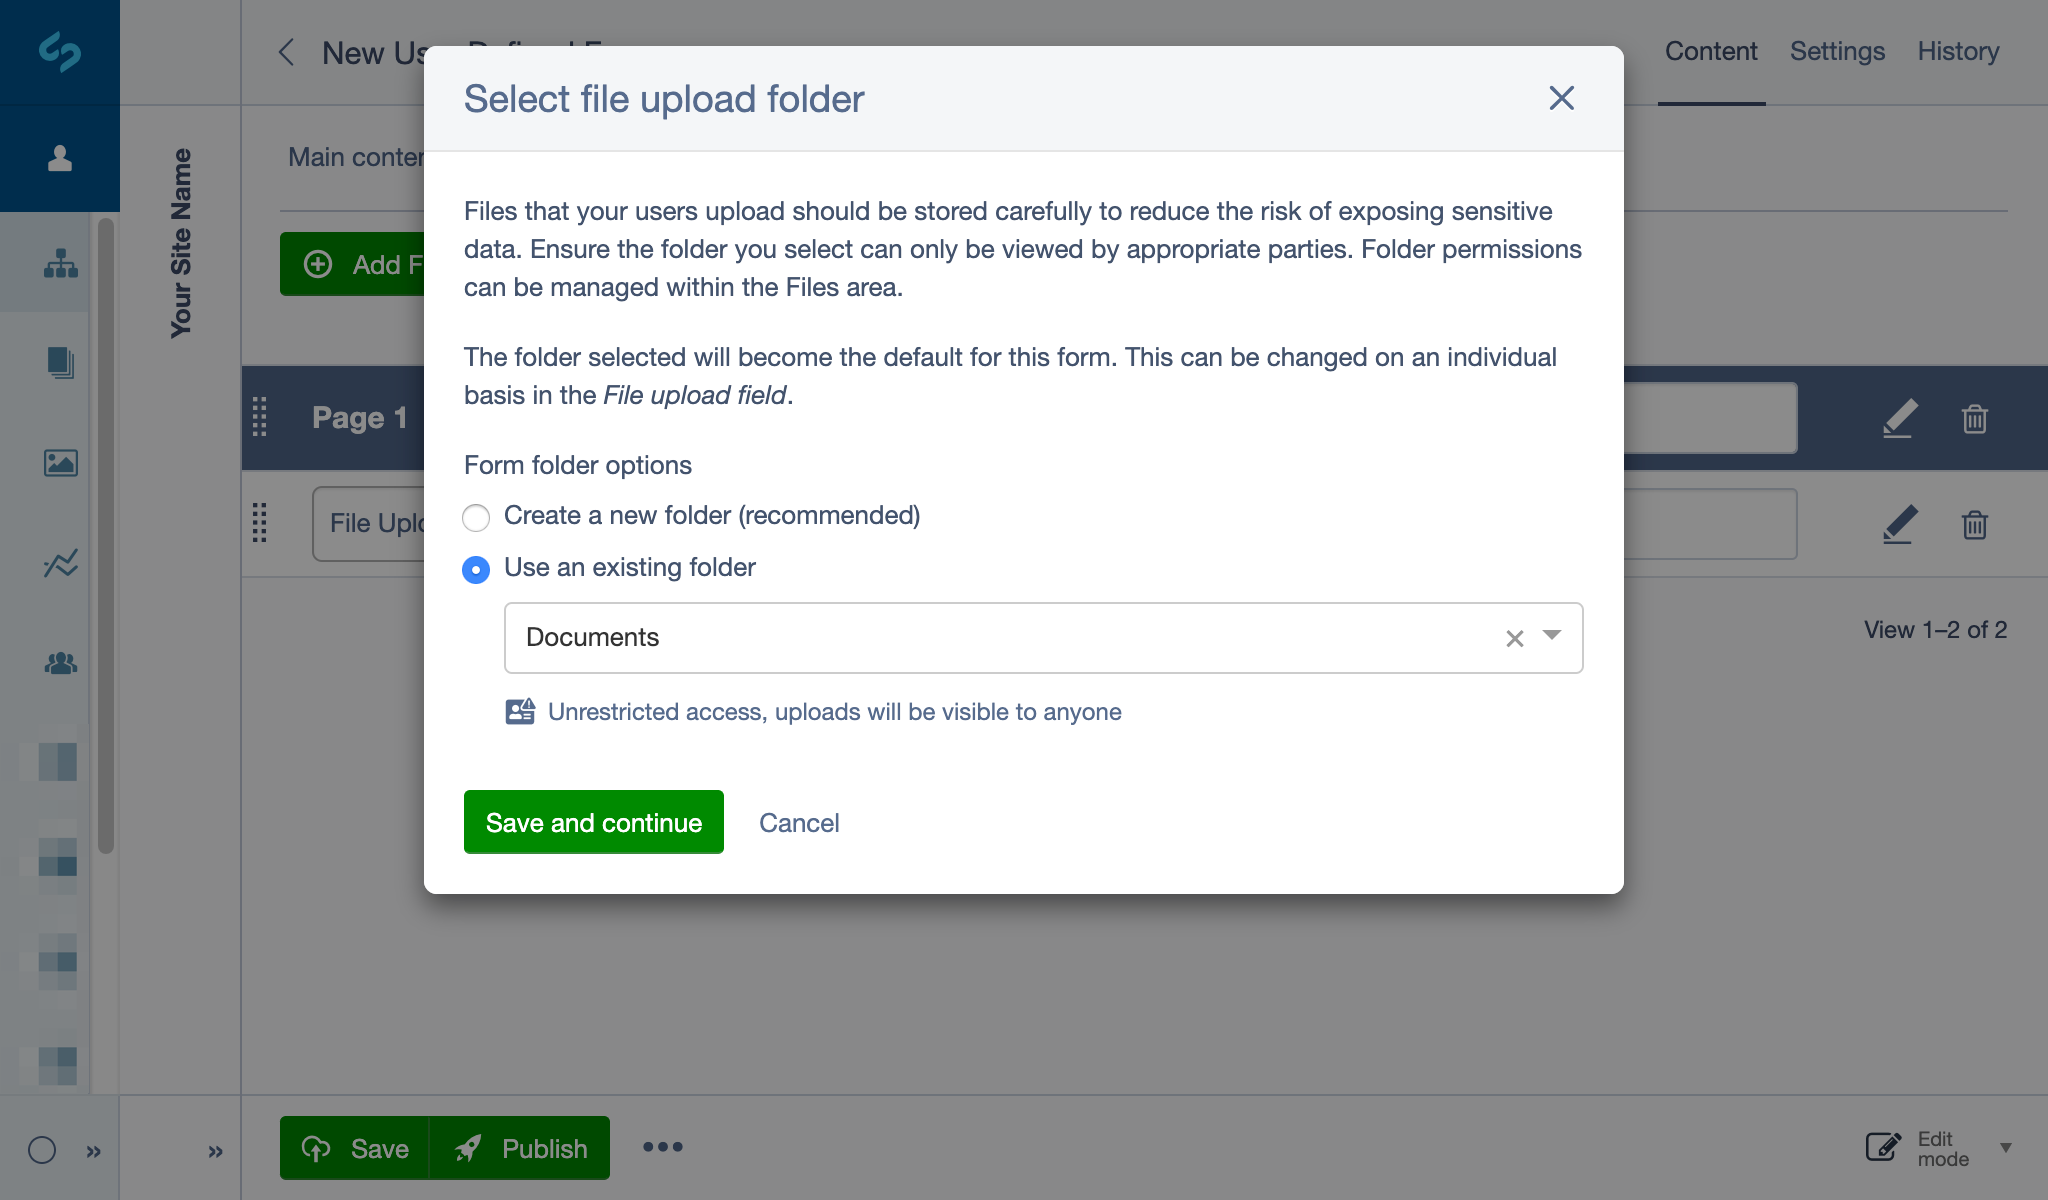Click the analytics/chart icon in sidebar

[57, 563]
